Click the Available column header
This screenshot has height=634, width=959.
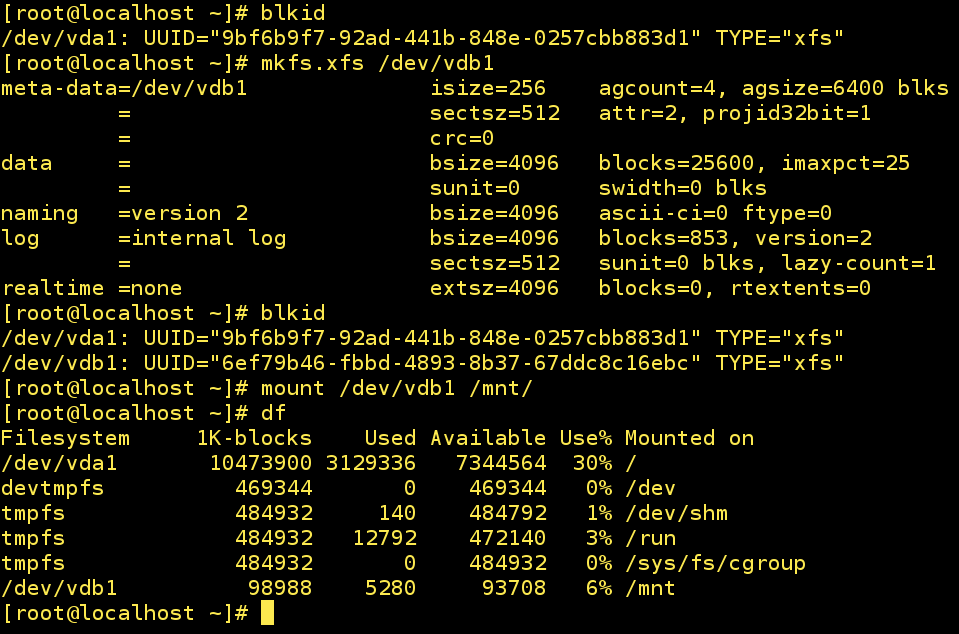pos(488,438)
